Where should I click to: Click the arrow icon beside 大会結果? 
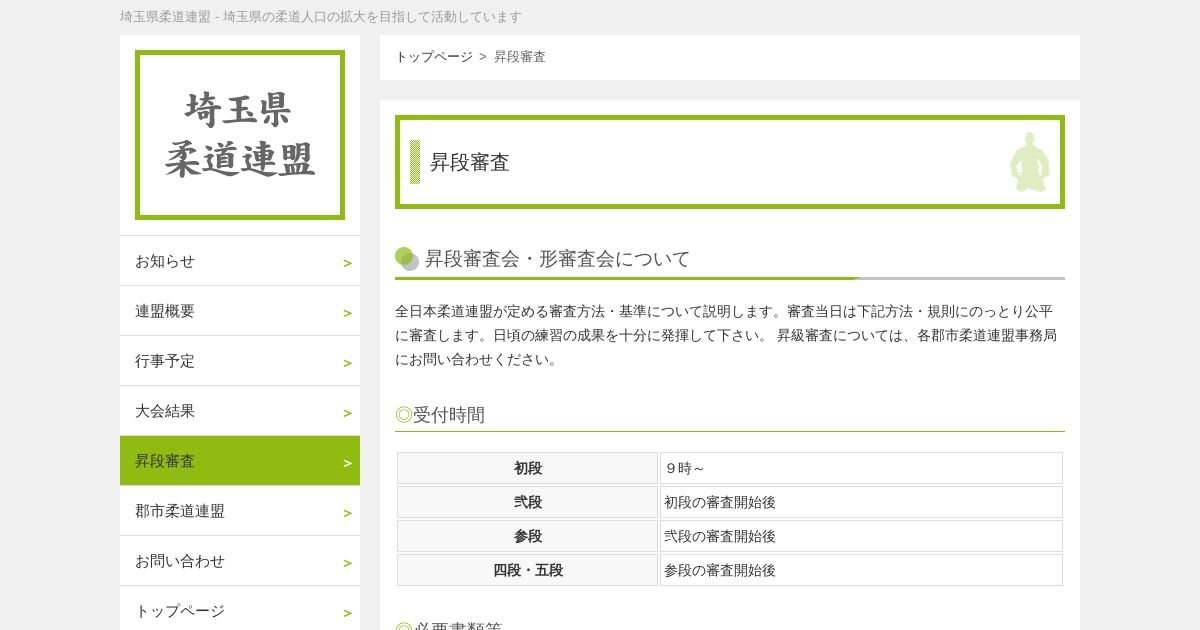click(x=348, y=413)
